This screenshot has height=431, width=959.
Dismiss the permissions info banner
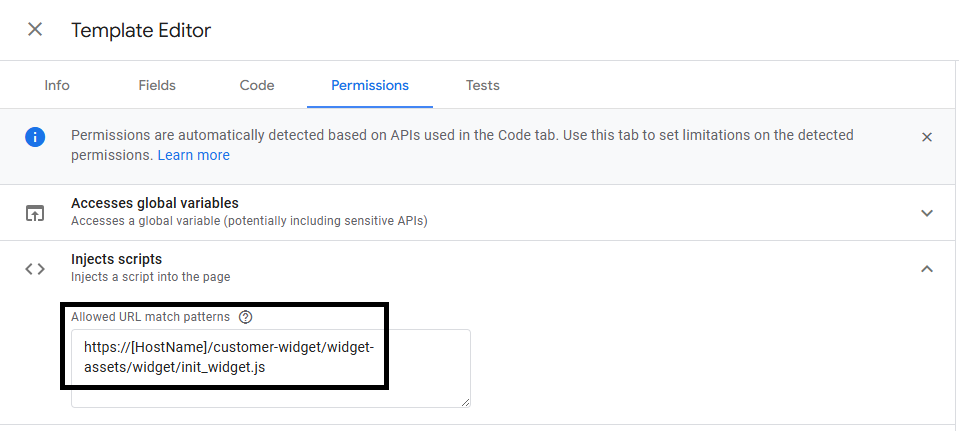click(x=927, y=137)
